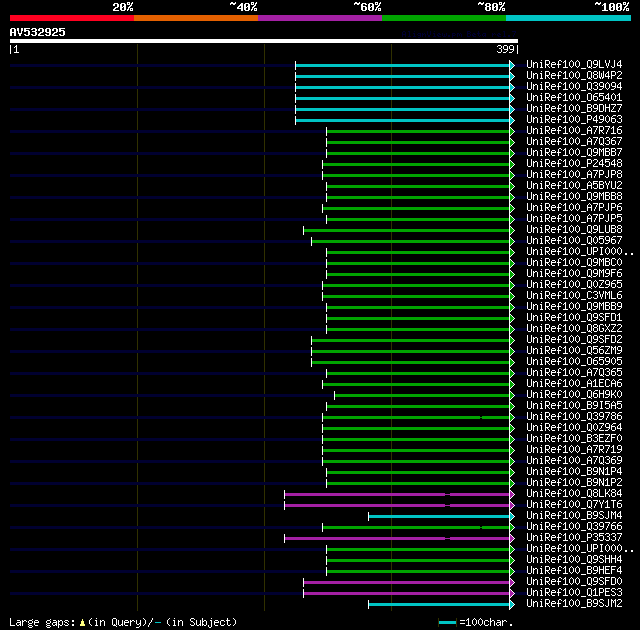Select the UniRef100_A7PJP8 label
The image size is (640, 630).
coord(574,175)
